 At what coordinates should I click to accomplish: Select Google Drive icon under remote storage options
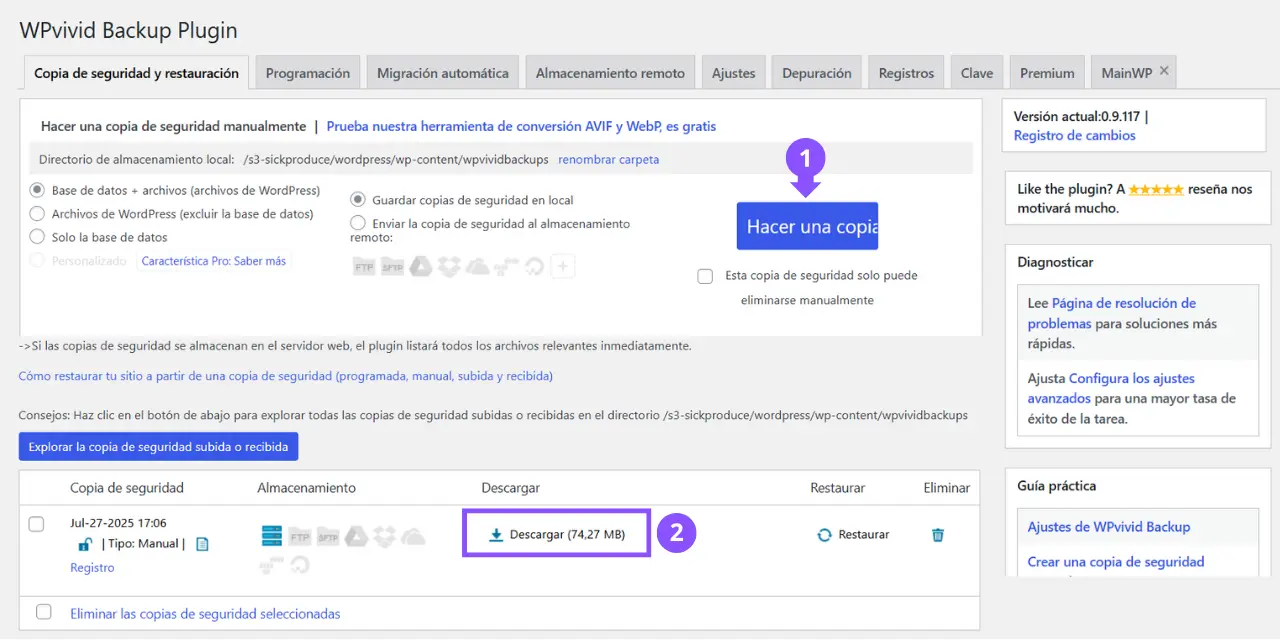421,267
